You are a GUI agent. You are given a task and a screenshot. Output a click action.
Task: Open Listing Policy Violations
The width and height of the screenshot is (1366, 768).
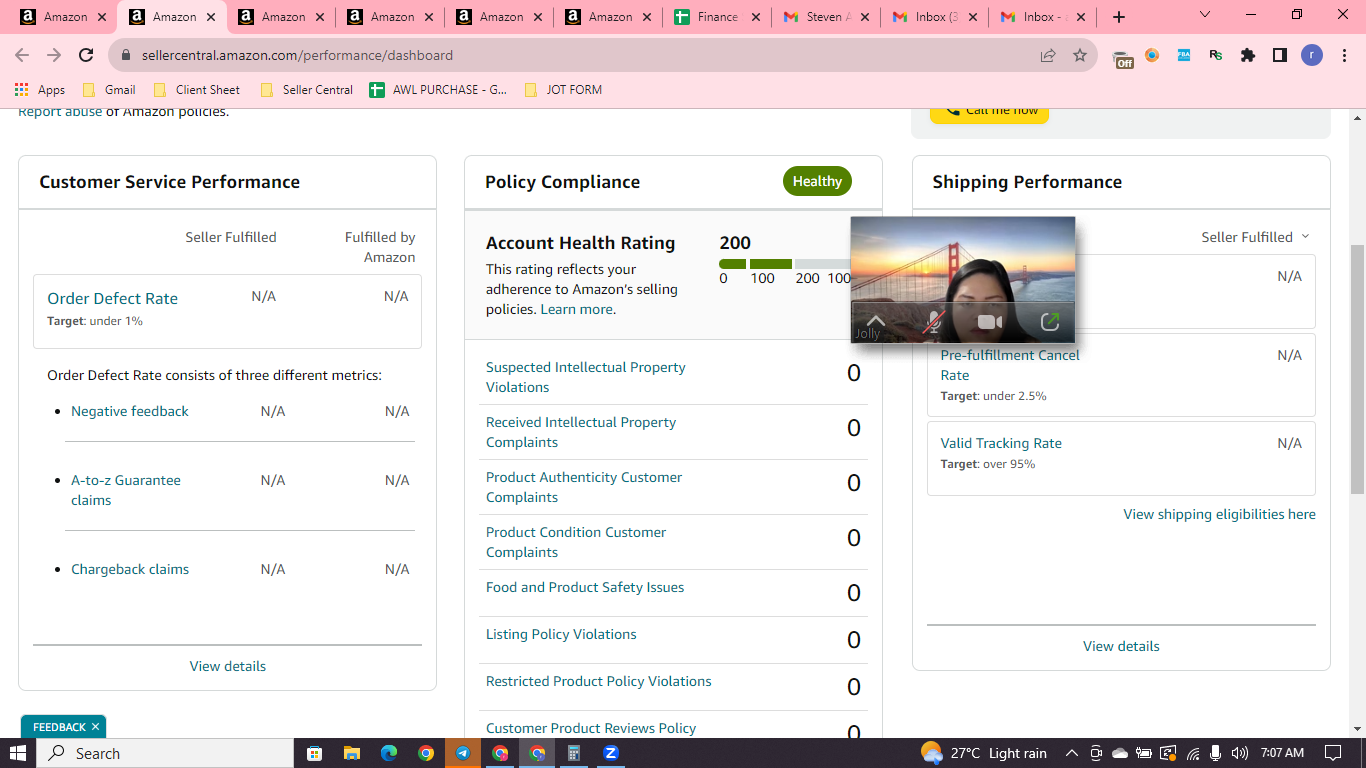(561, 634)
